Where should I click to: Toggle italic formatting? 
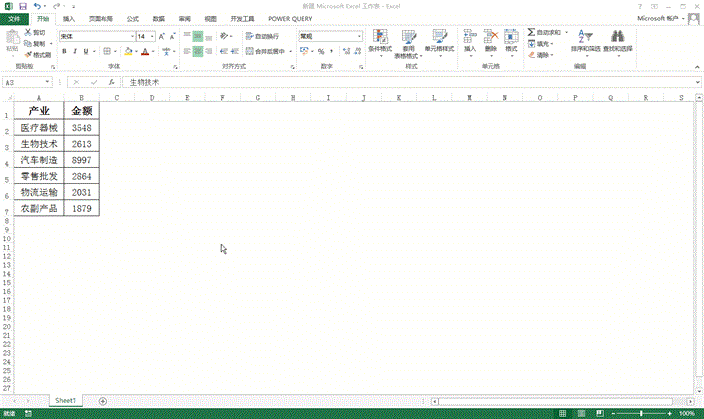tap(77, 51)
